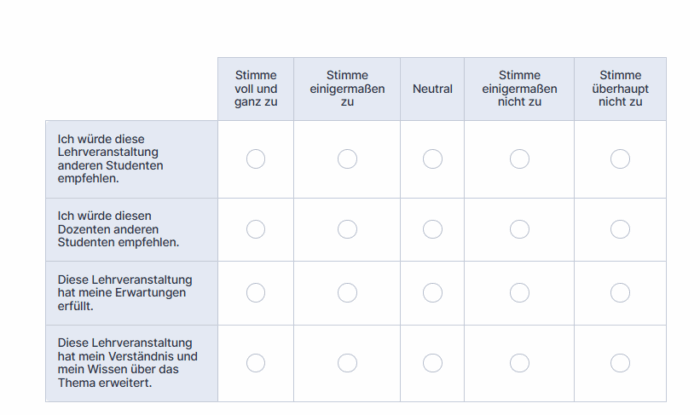Choose 'Stimme einigermaßen zu' for Verständnis erweitert
700x415 pixels.
coord(347,363)
